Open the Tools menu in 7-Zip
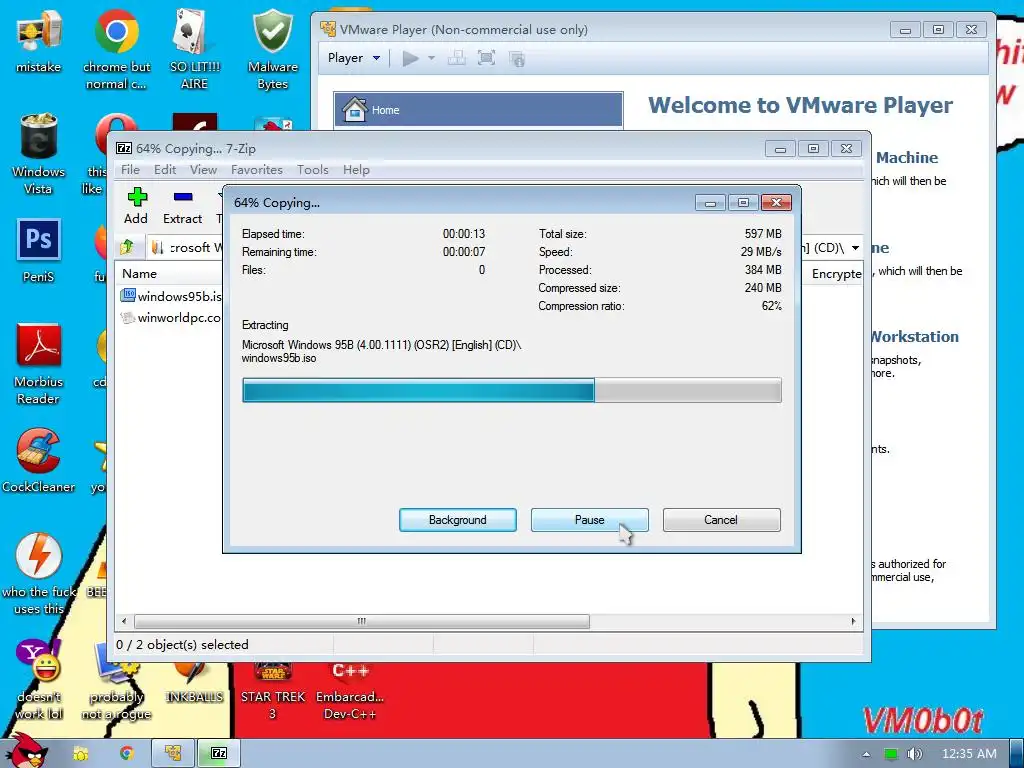 (x=312, y=170)
